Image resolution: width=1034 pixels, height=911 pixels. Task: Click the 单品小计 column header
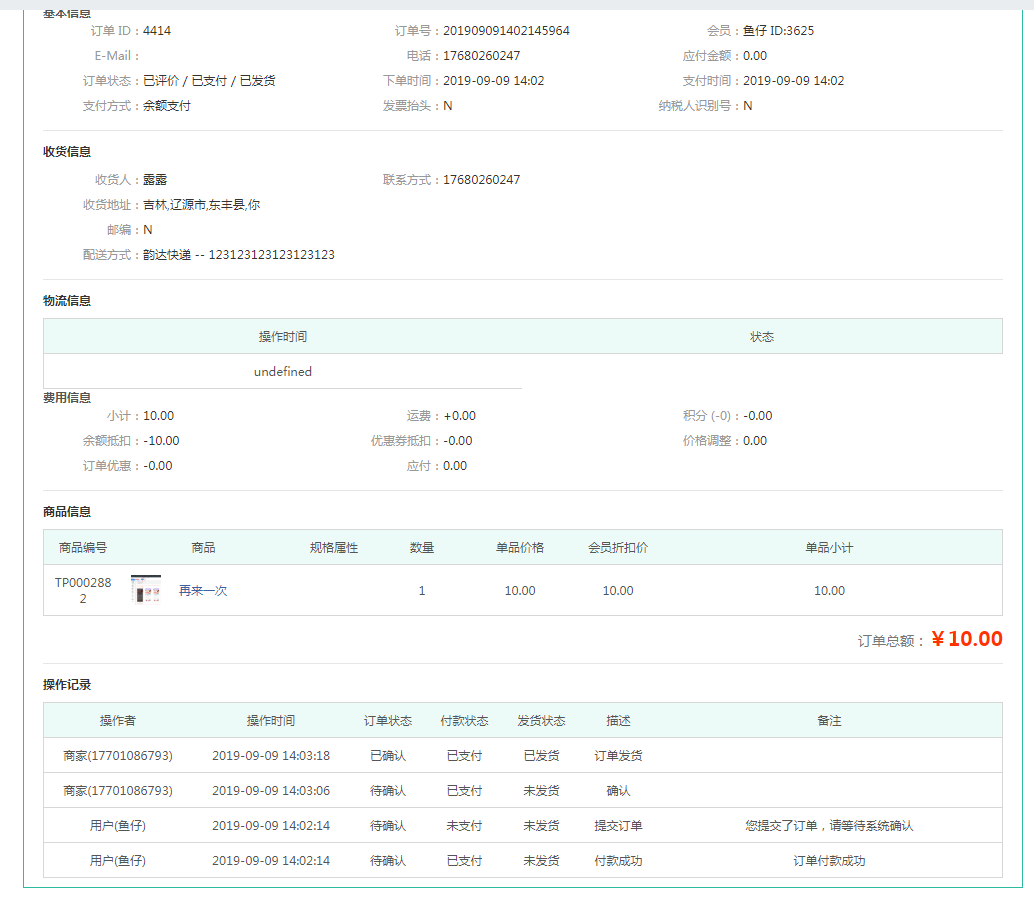coord(829,548)
